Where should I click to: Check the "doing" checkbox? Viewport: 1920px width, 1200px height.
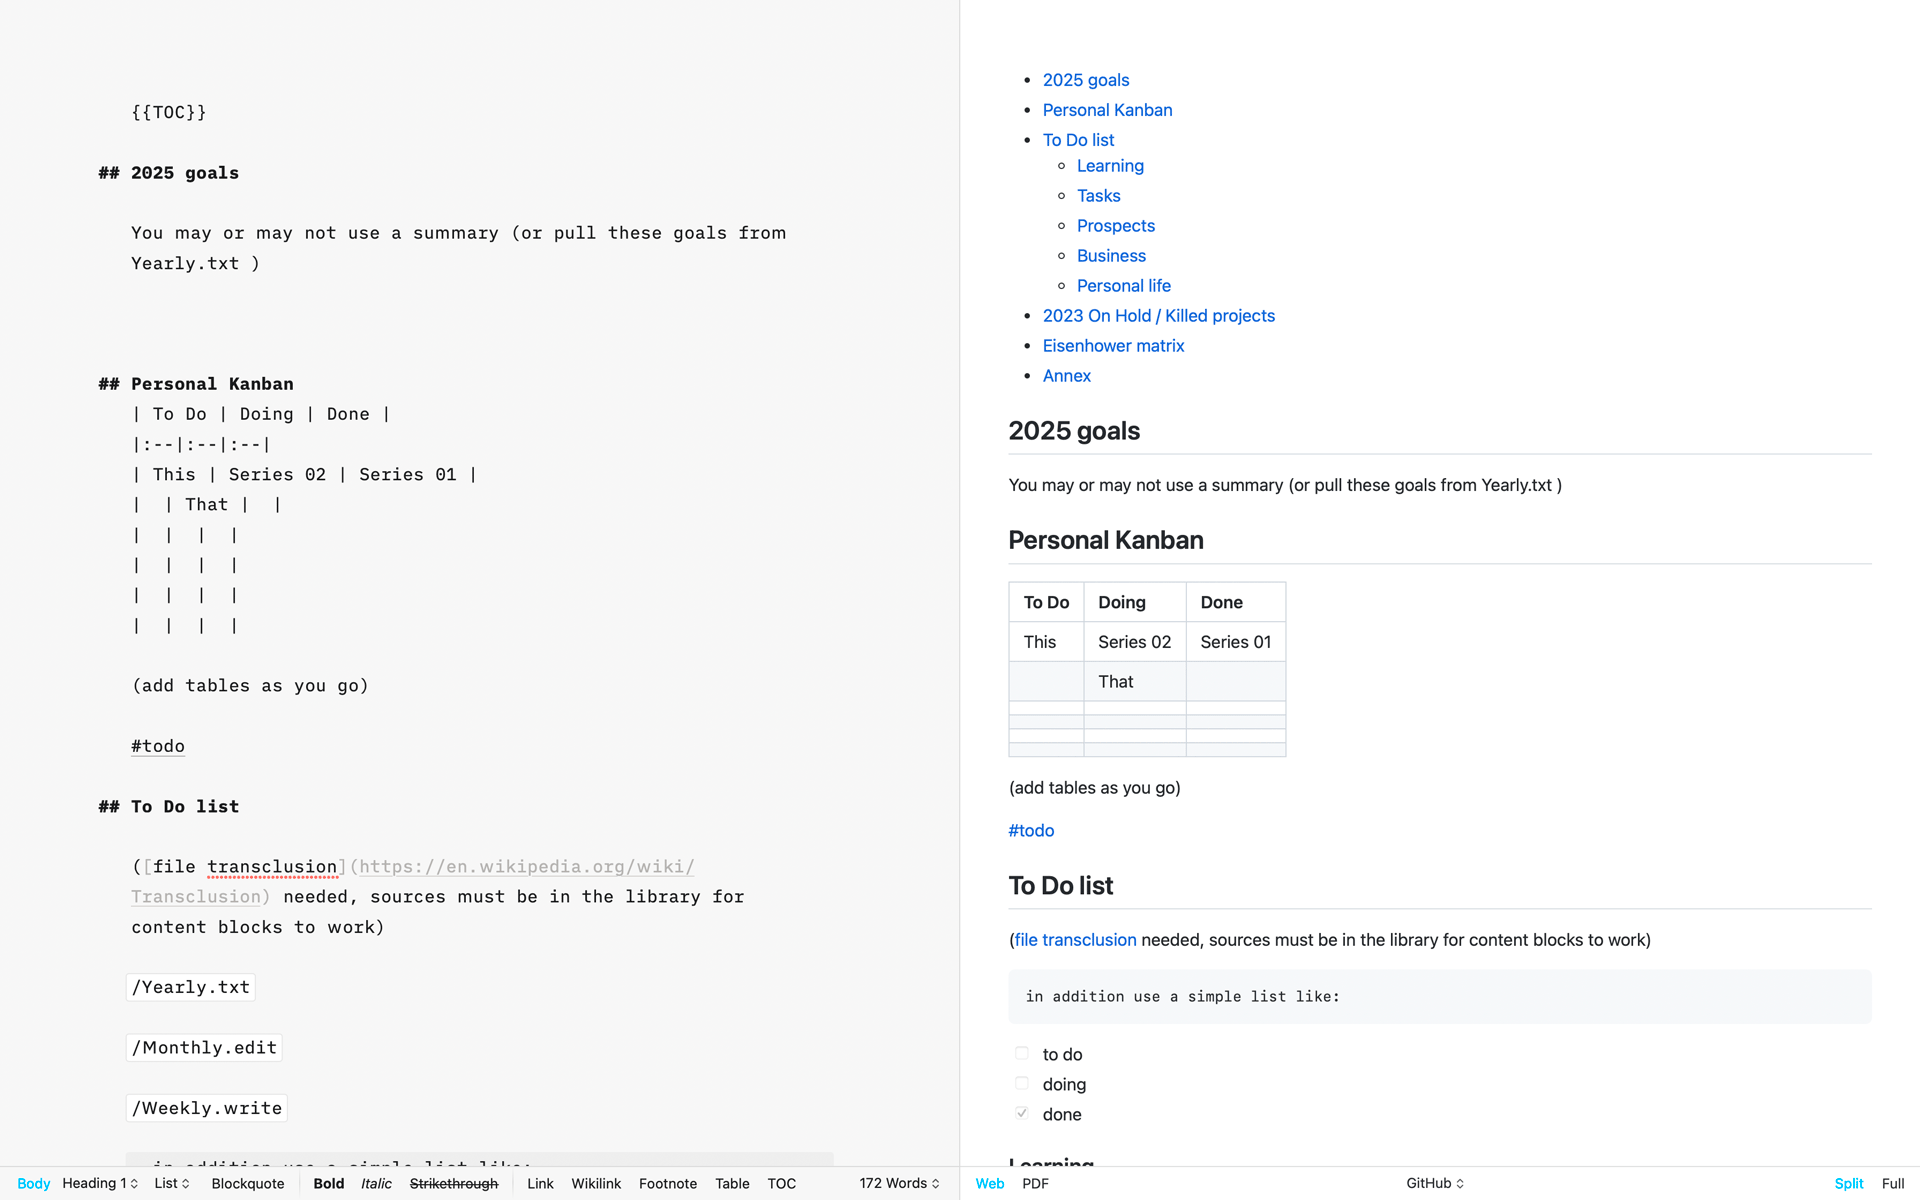point(1021,1083)
